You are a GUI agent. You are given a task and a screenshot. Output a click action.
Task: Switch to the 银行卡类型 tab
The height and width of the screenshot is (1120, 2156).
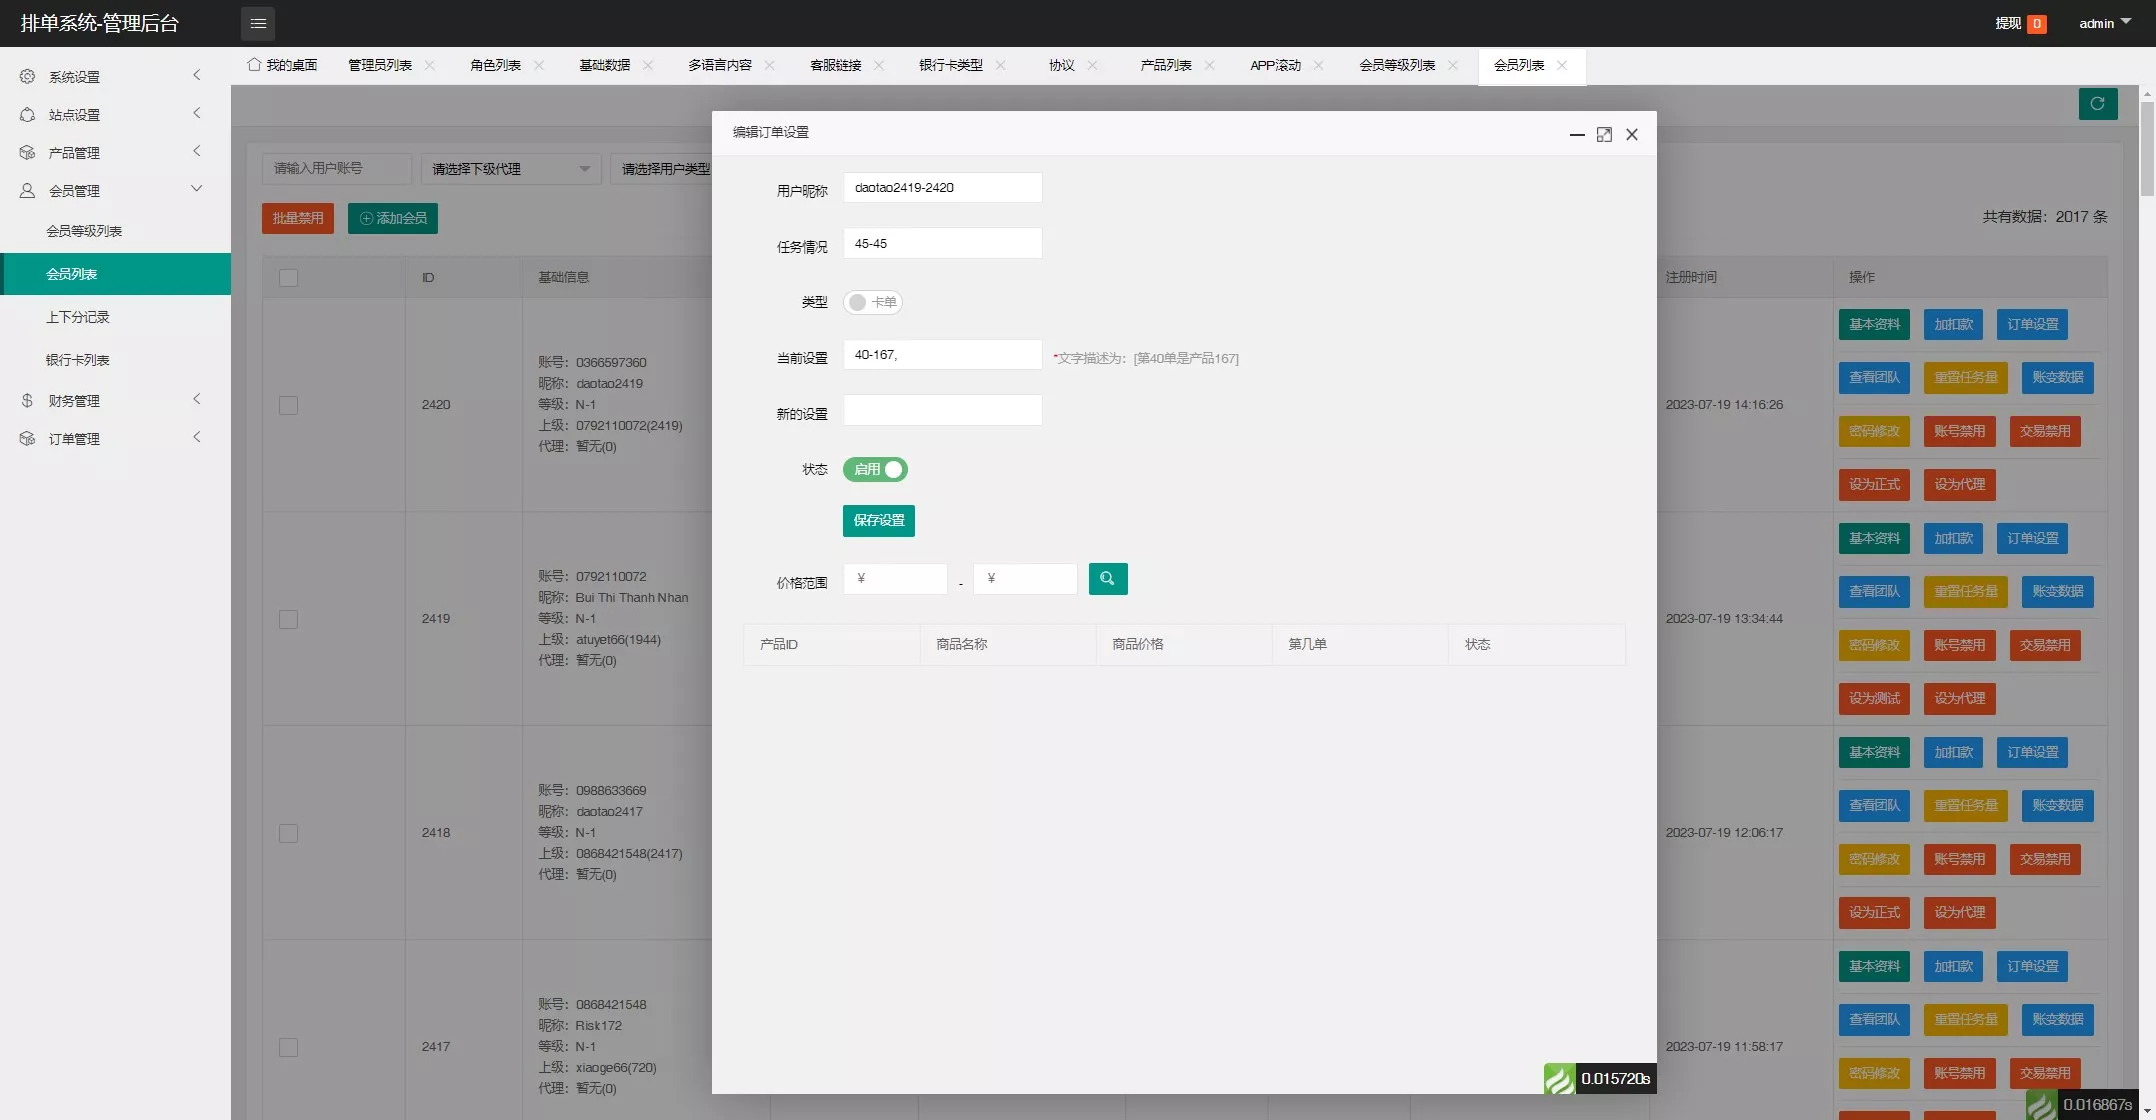pyautogui.click(x=950, y=65)
